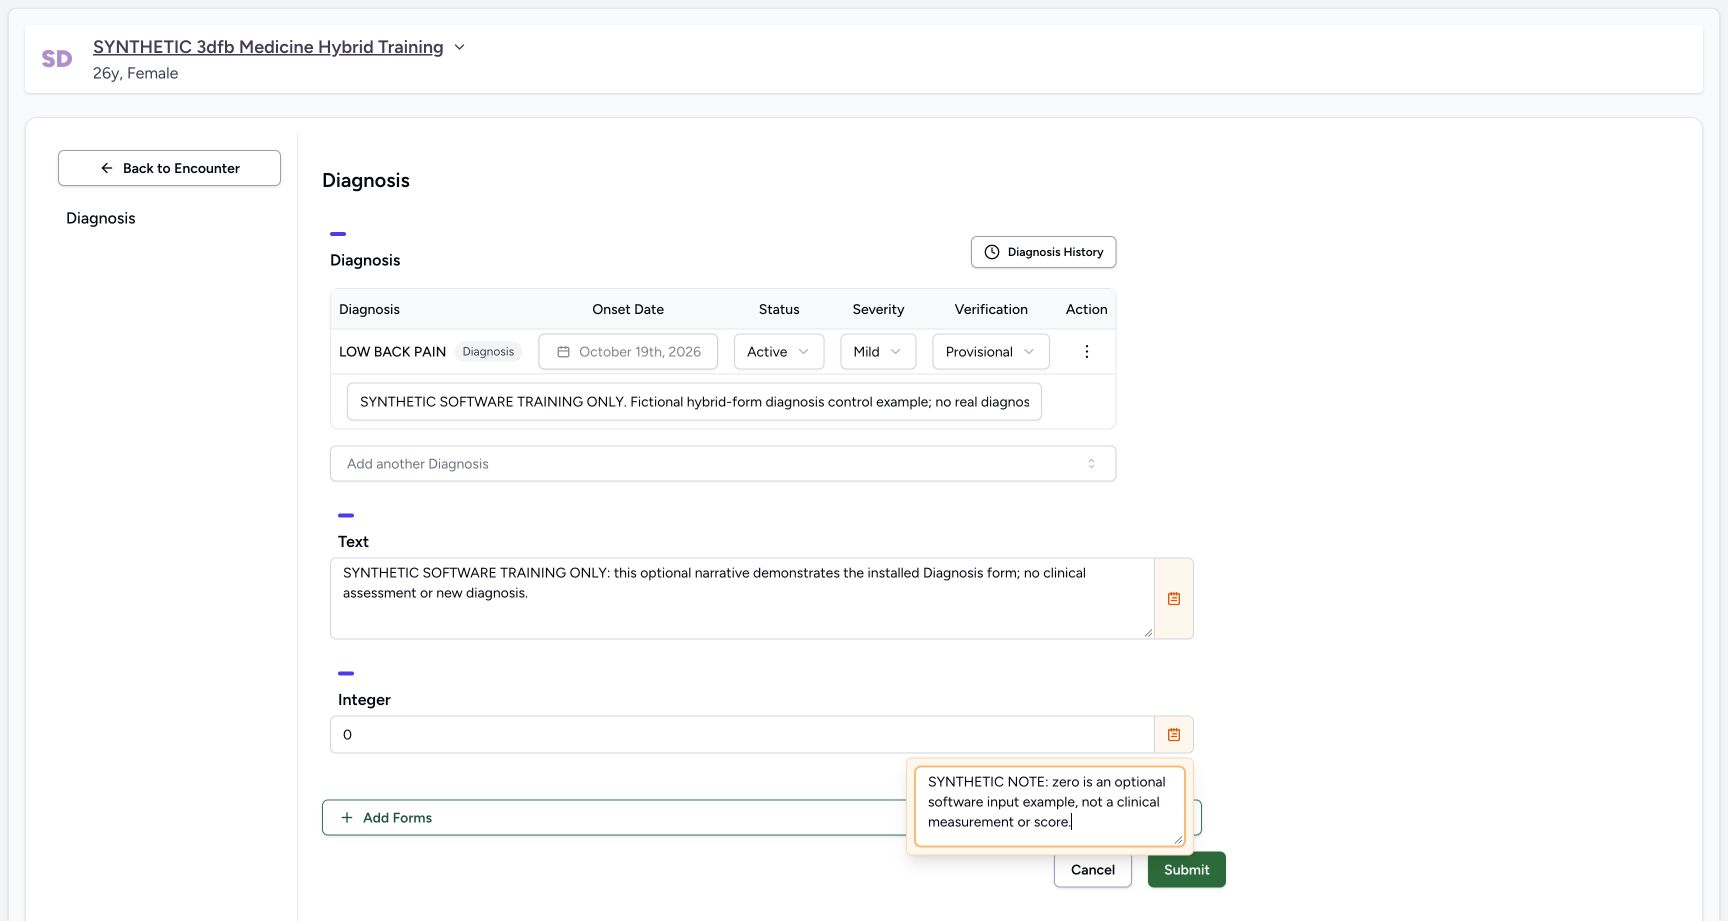The width and height of the screenshot is (1728, 921).
Task: Open the Mild severity dropdown
Action: point(878,352)
